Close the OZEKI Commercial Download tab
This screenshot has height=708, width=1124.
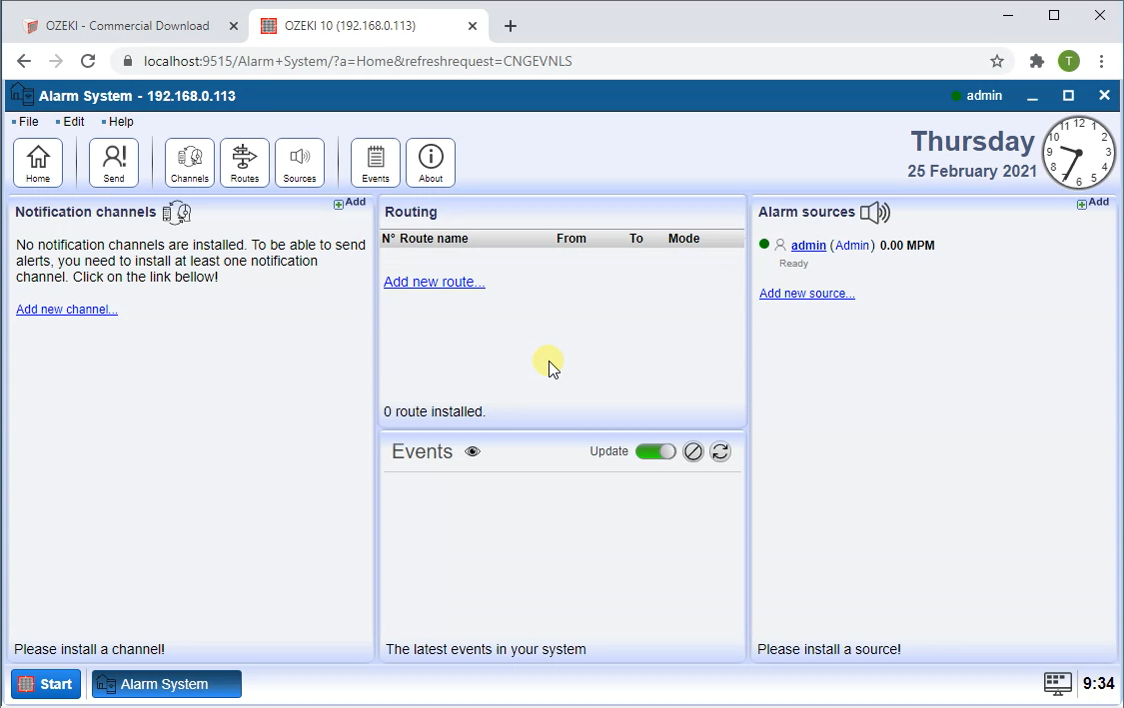[x=234, y=26]
